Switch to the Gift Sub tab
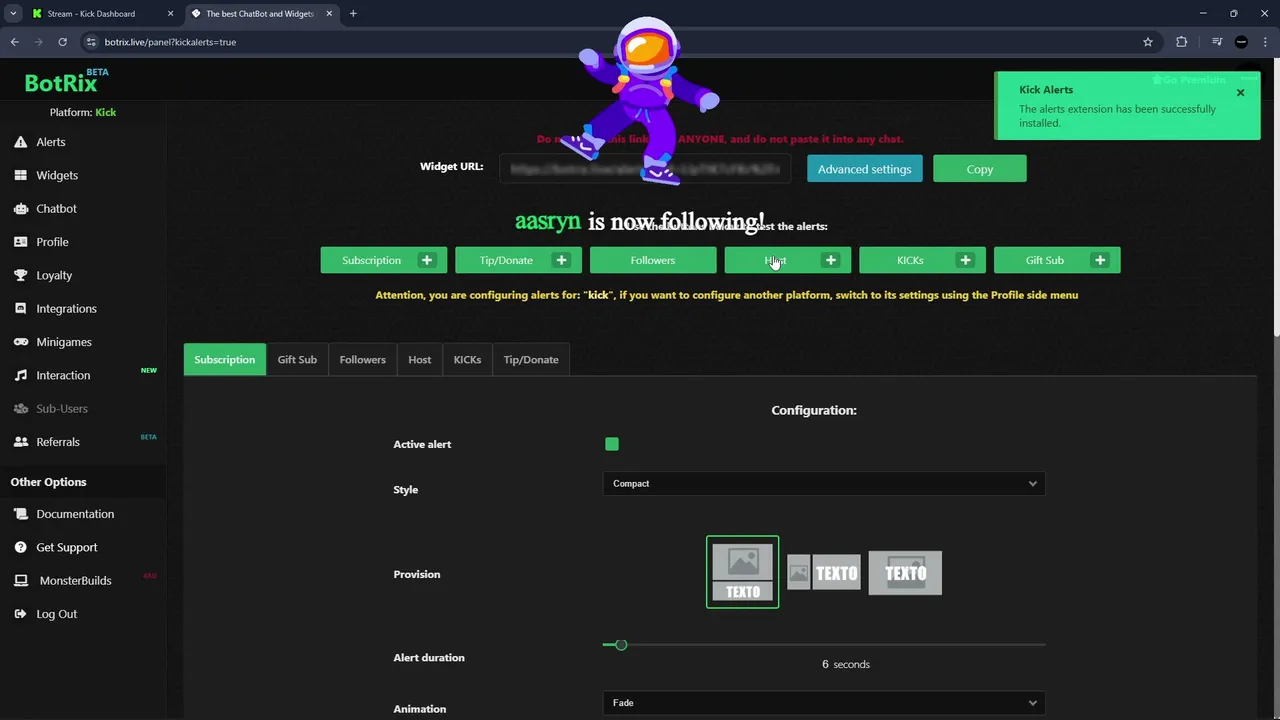Image resolution: width=1280 pixels, height=720 pixels. click(x=297, y=360)
